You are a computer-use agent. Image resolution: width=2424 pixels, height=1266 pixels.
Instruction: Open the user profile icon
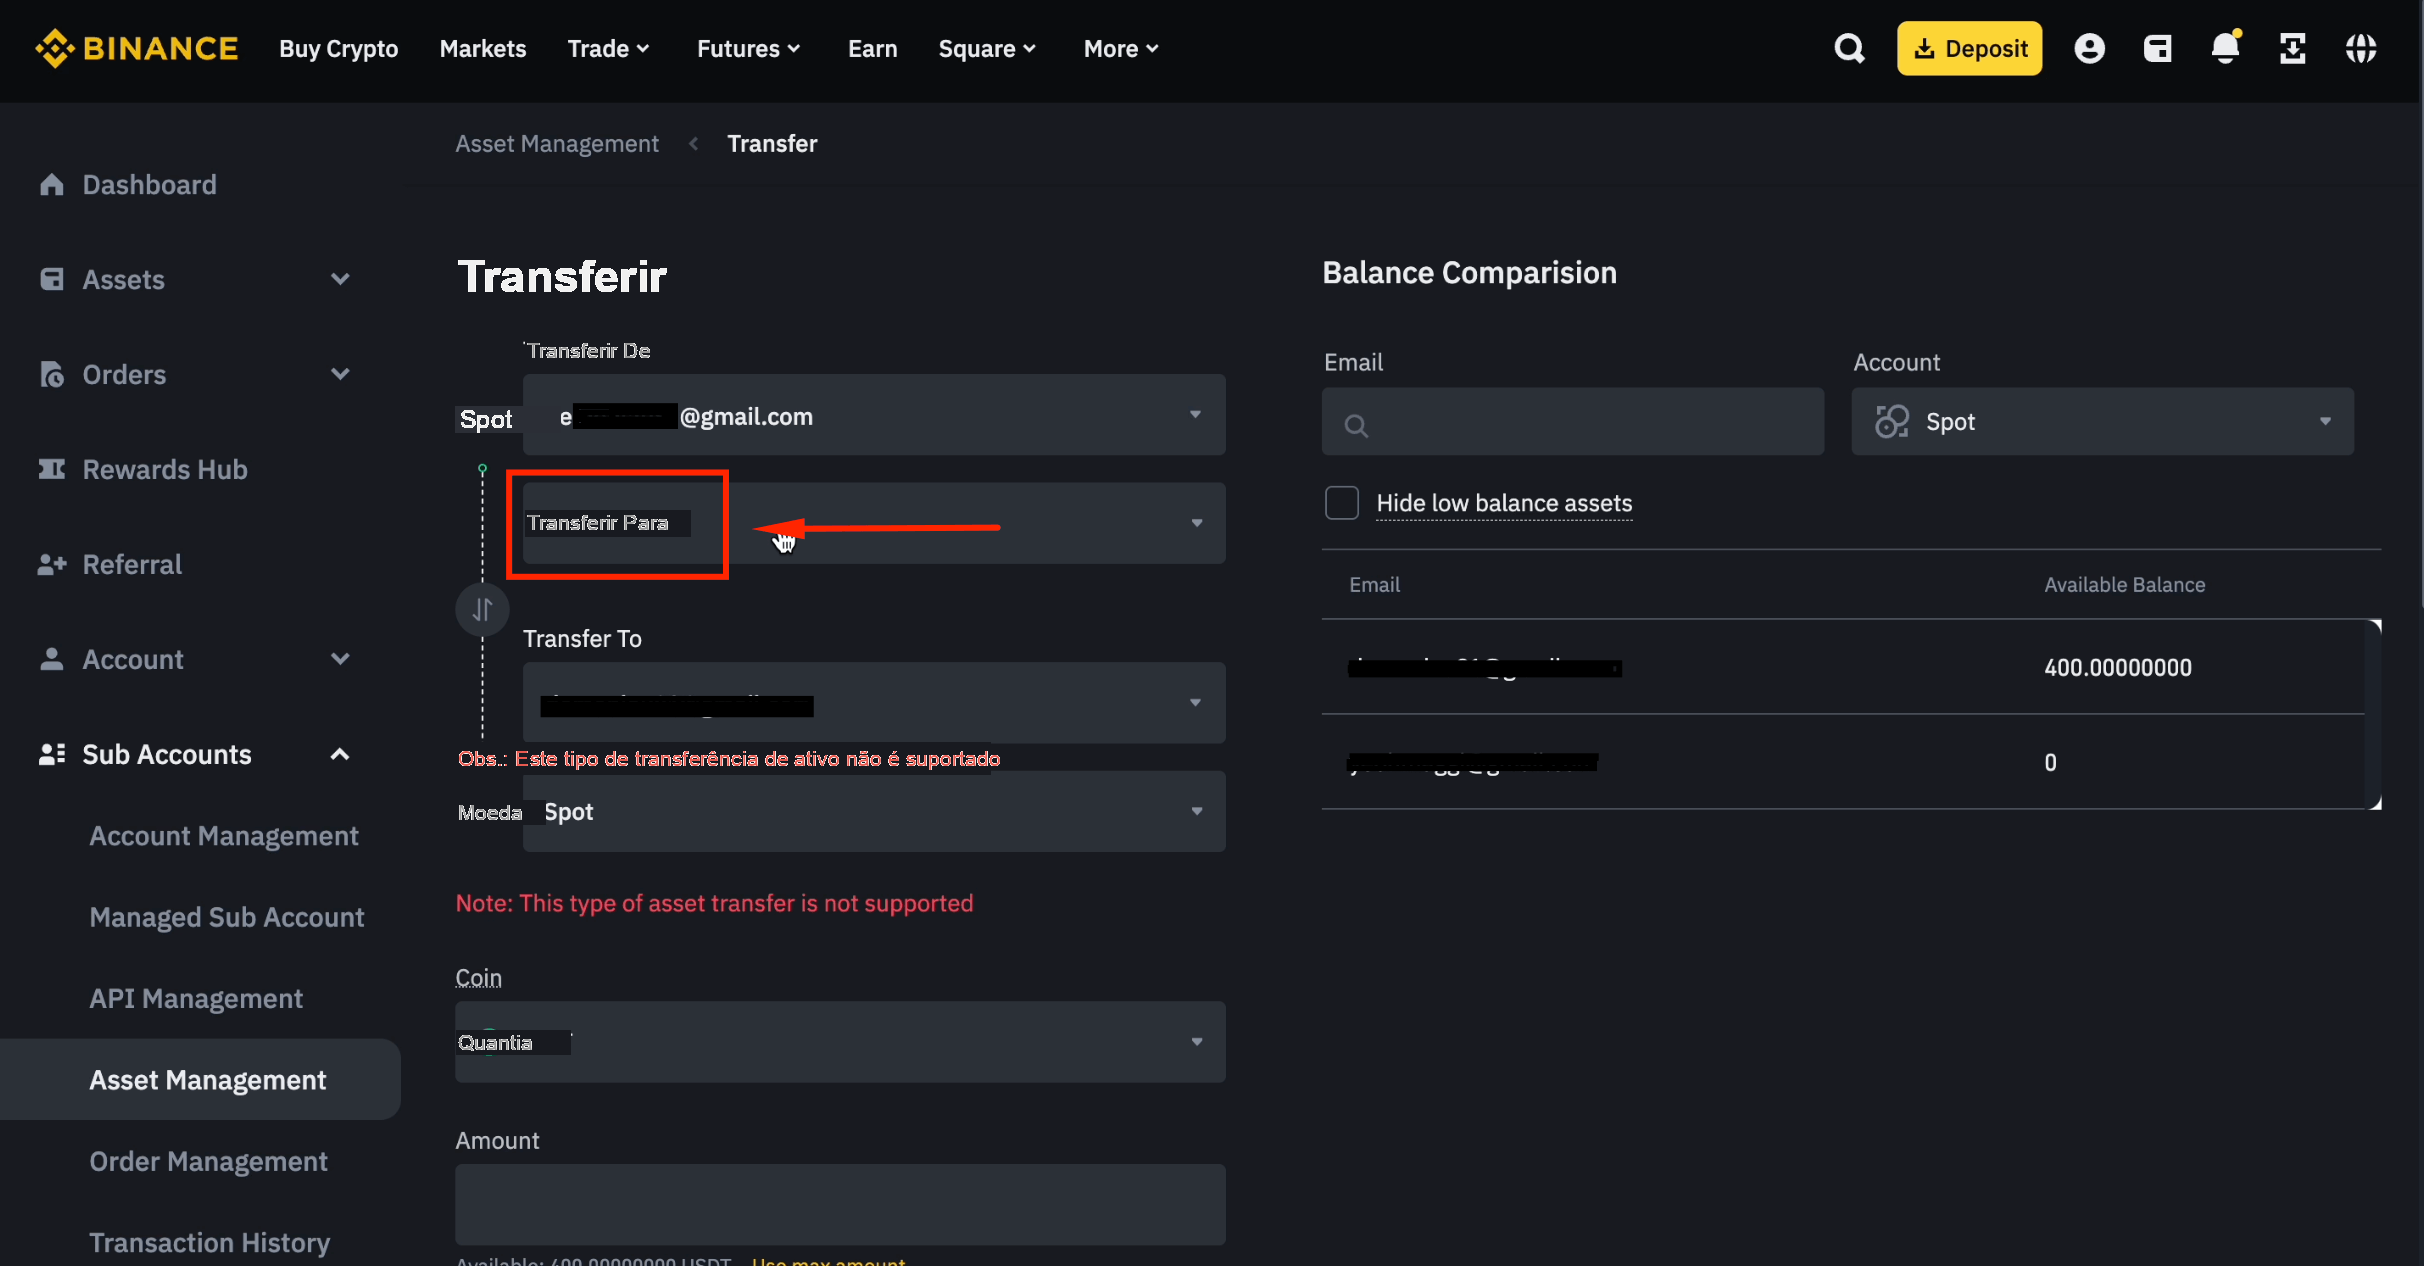[x=2089, y=48]
